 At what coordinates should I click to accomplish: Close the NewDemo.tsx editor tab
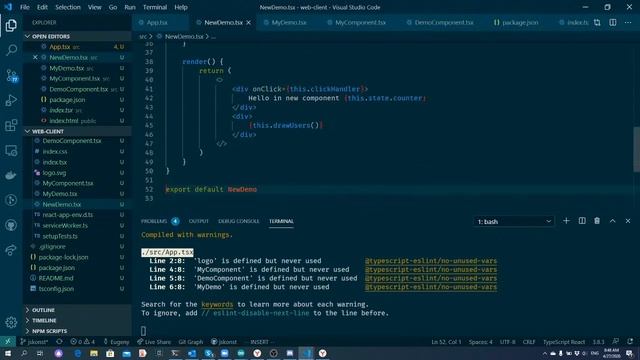point(249,22)
